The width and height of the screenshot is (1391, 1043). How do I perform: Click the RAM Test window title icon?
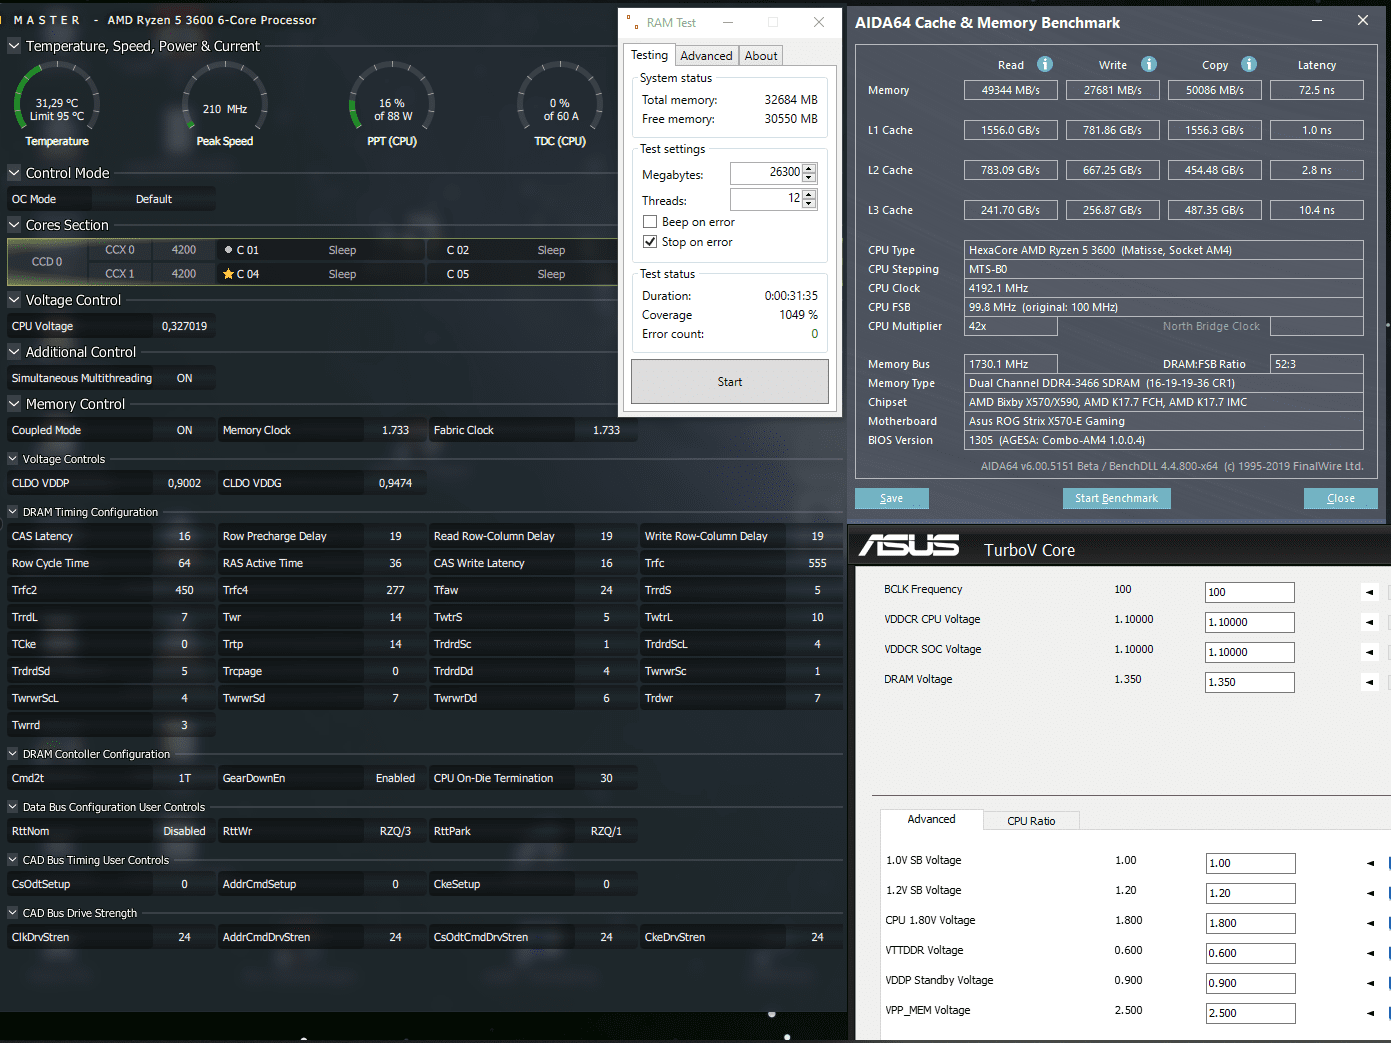pos(632,22)
